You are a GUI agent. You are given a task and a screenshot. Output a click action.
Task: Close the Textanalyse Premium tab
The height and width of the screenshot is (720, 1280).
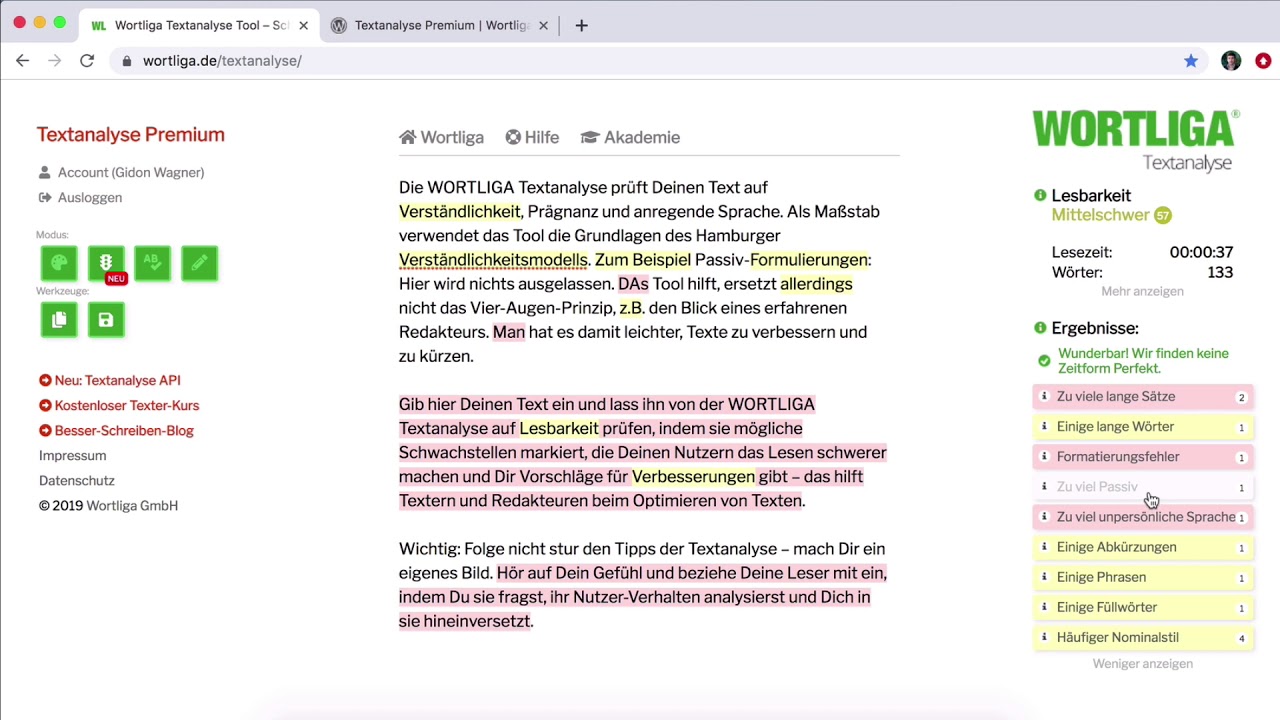(x=543, y=25)
